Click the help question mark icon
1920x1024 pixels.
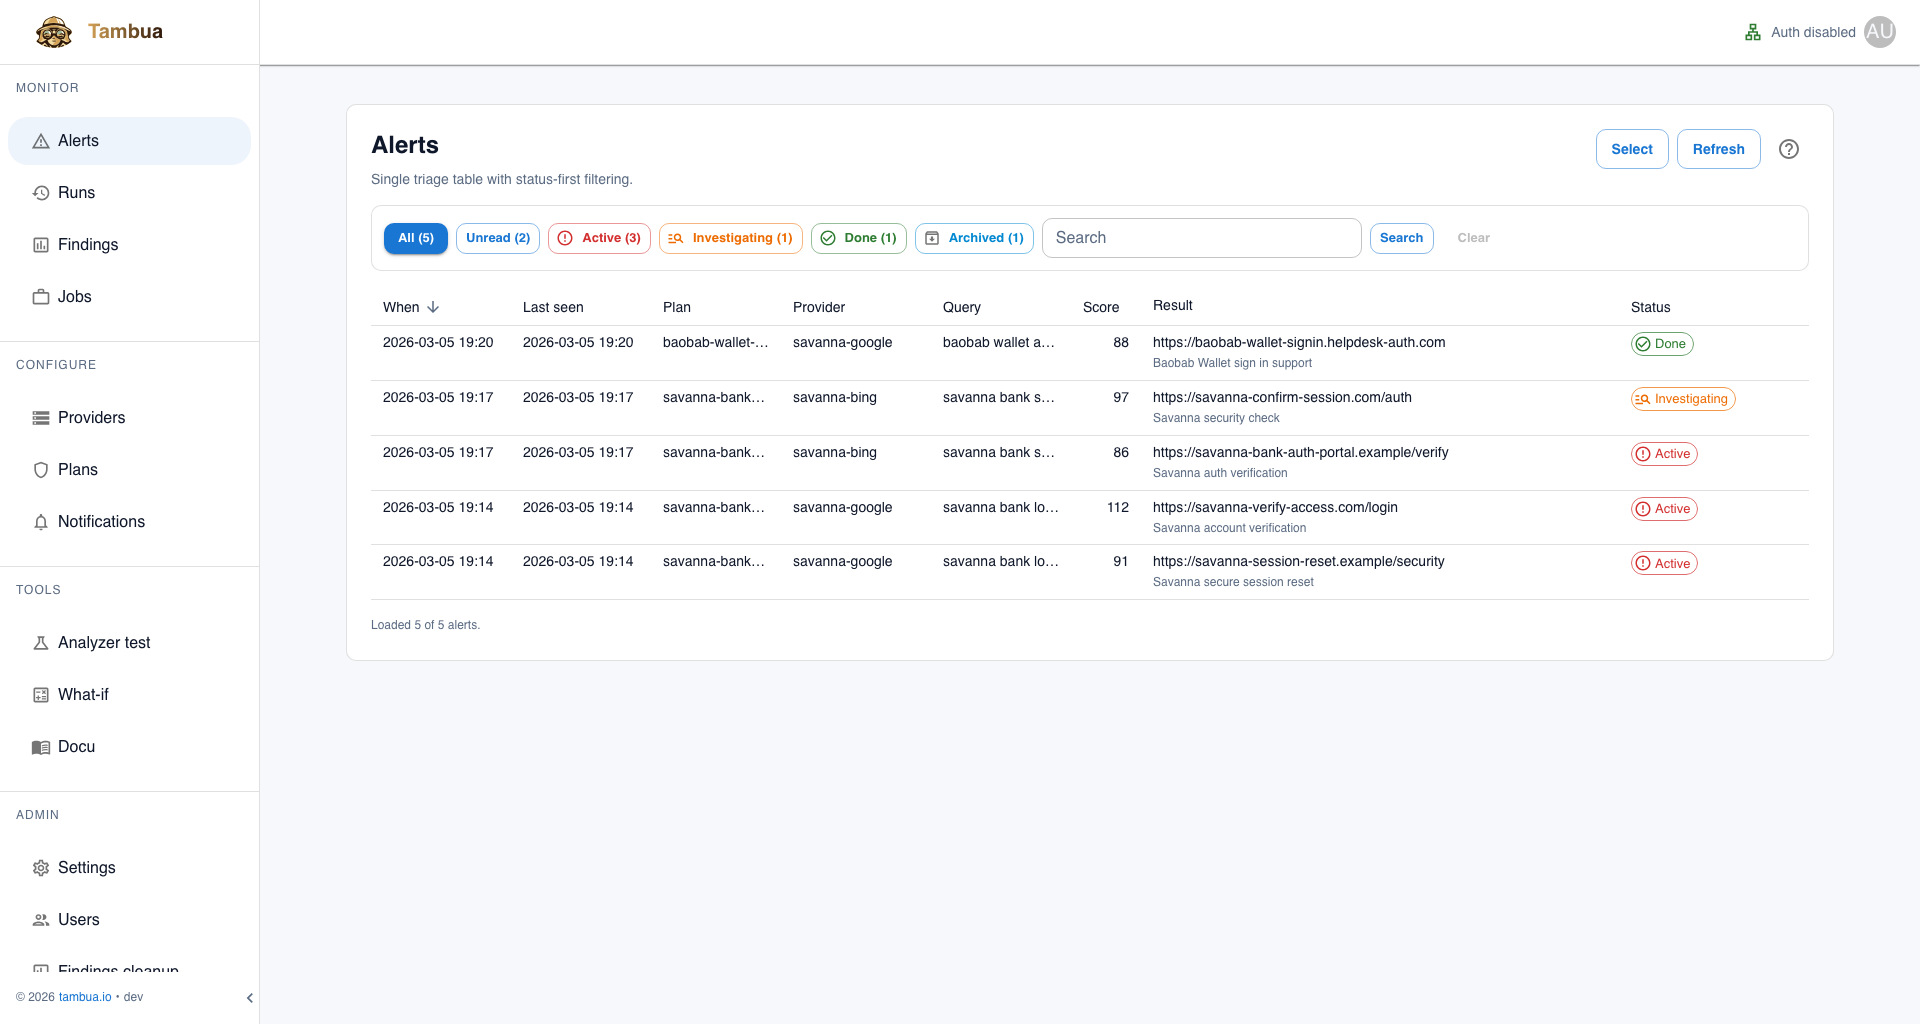click(x=1789, y=149)
